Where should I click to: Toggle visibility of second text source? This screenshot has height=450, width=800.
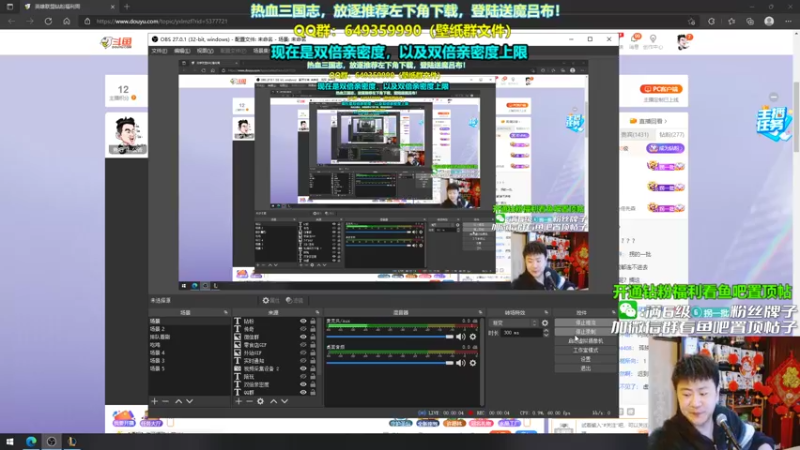303,329
